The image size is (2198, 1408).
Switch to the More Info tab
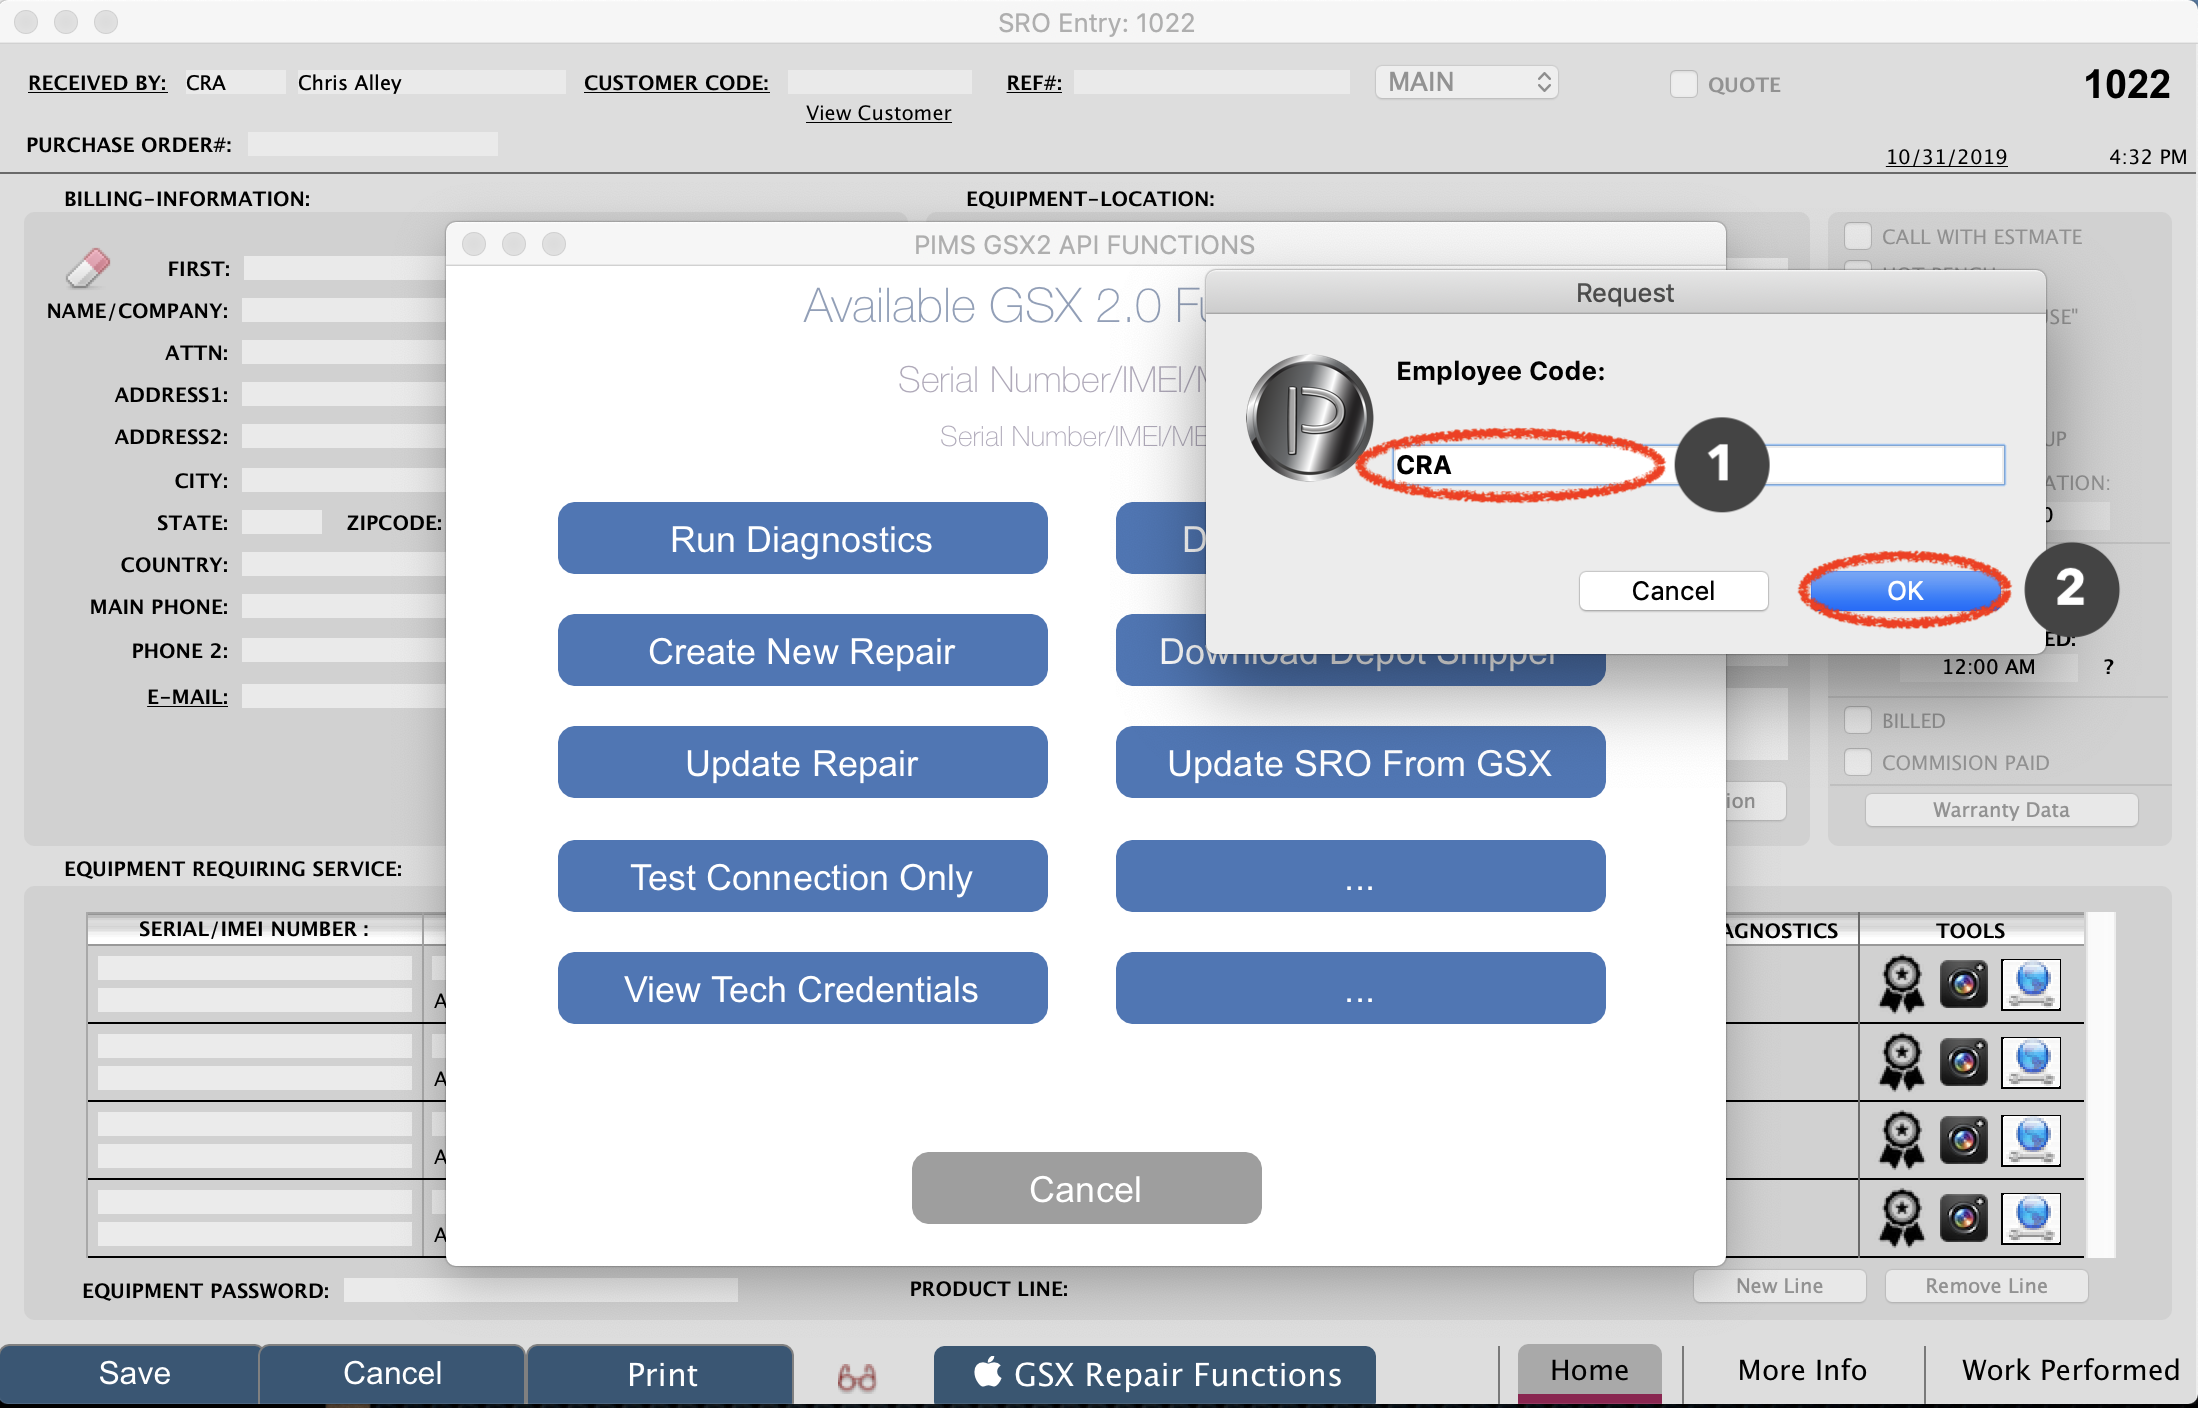[x=1802, y=1370]
